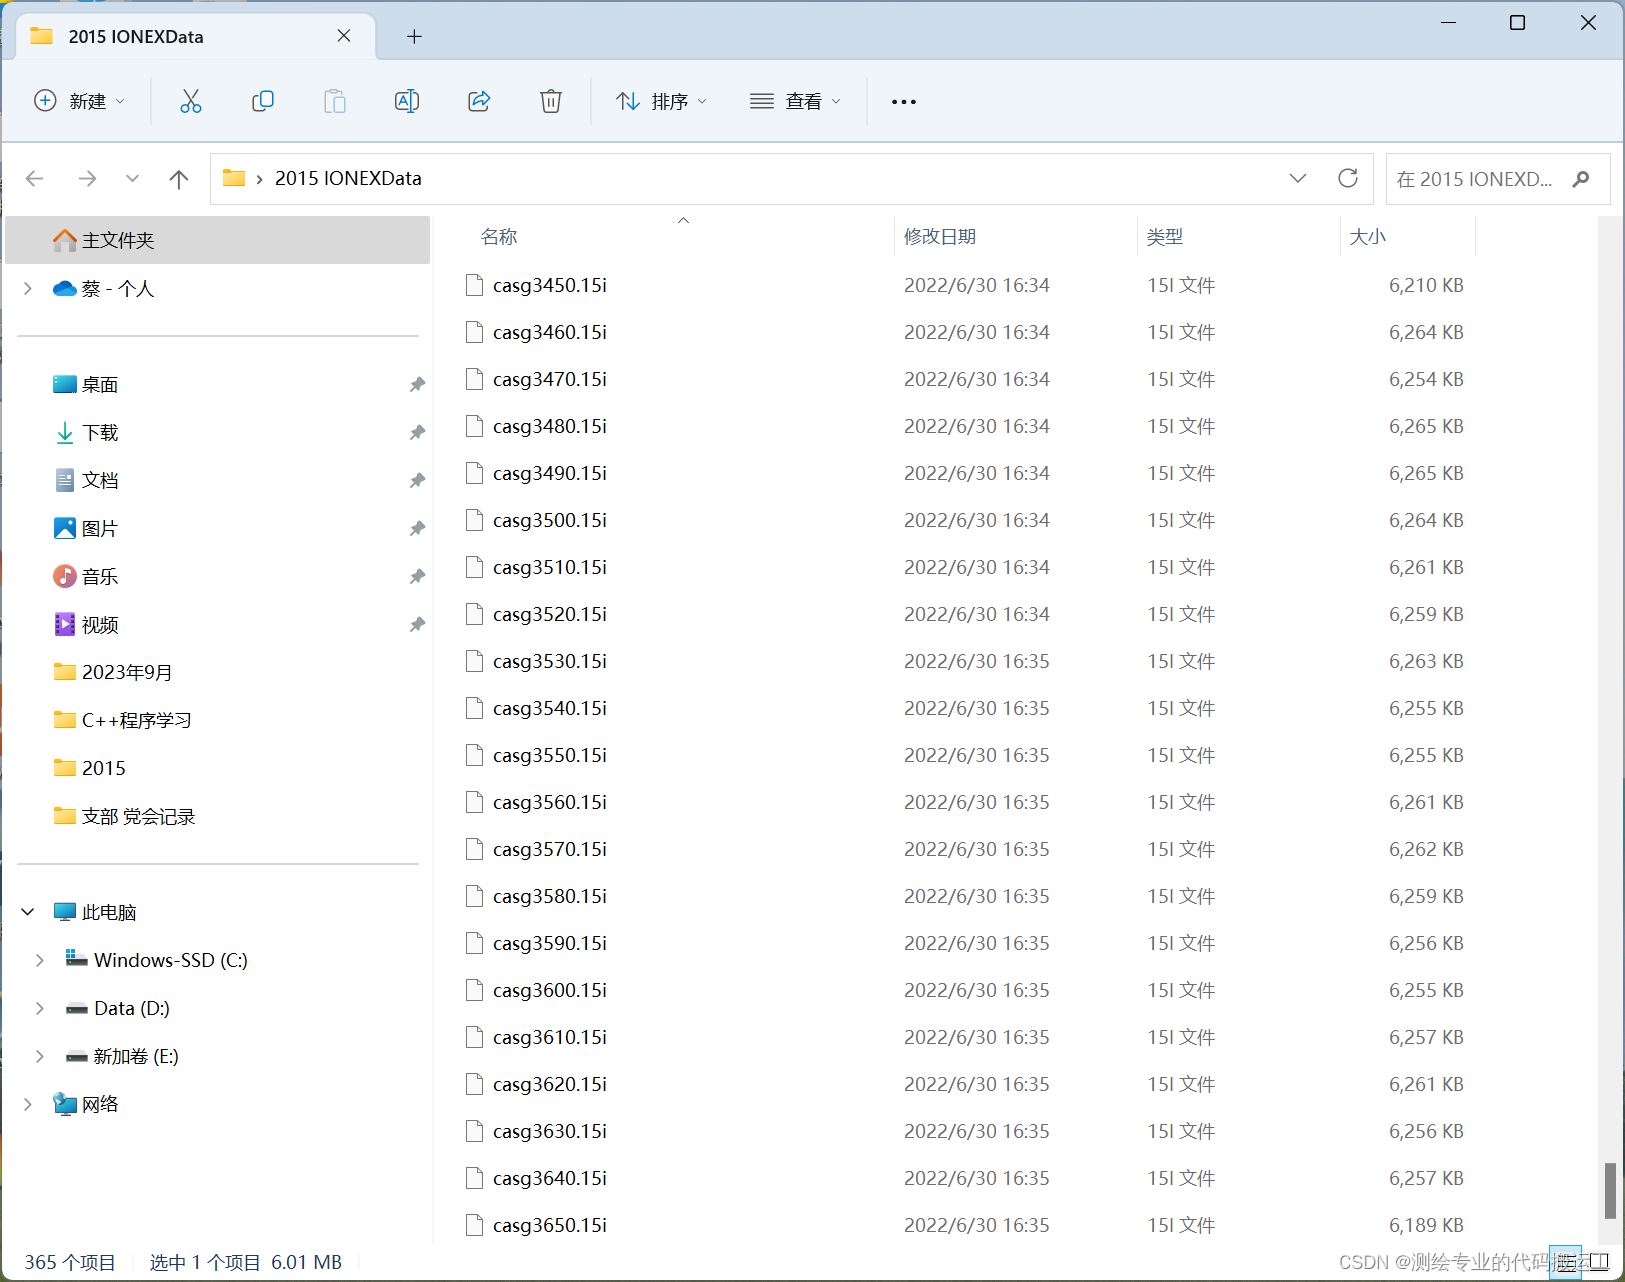Click the 2015 IONEXData tab title
The width and height of the screenshot is (1625, 1282).
coord(136,37)
